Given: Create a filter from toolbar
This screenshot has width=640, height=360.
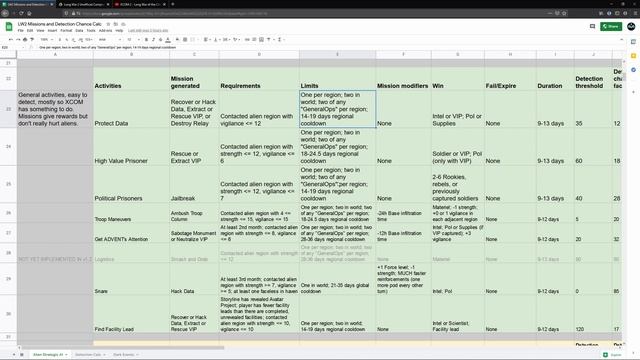Looking at the screenshot, I should [269, 40].
